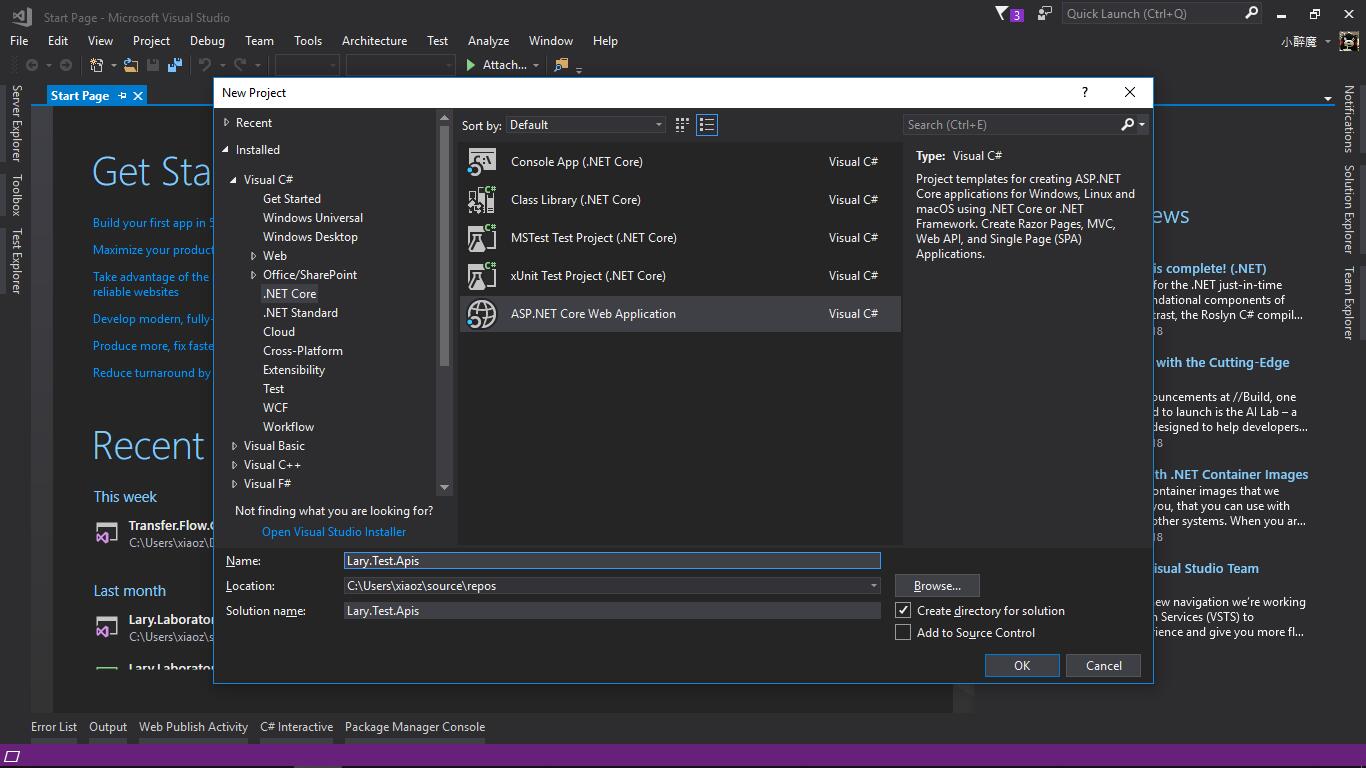Collapse the Installed templates node

pyautogui.click(x=226, y=150)
